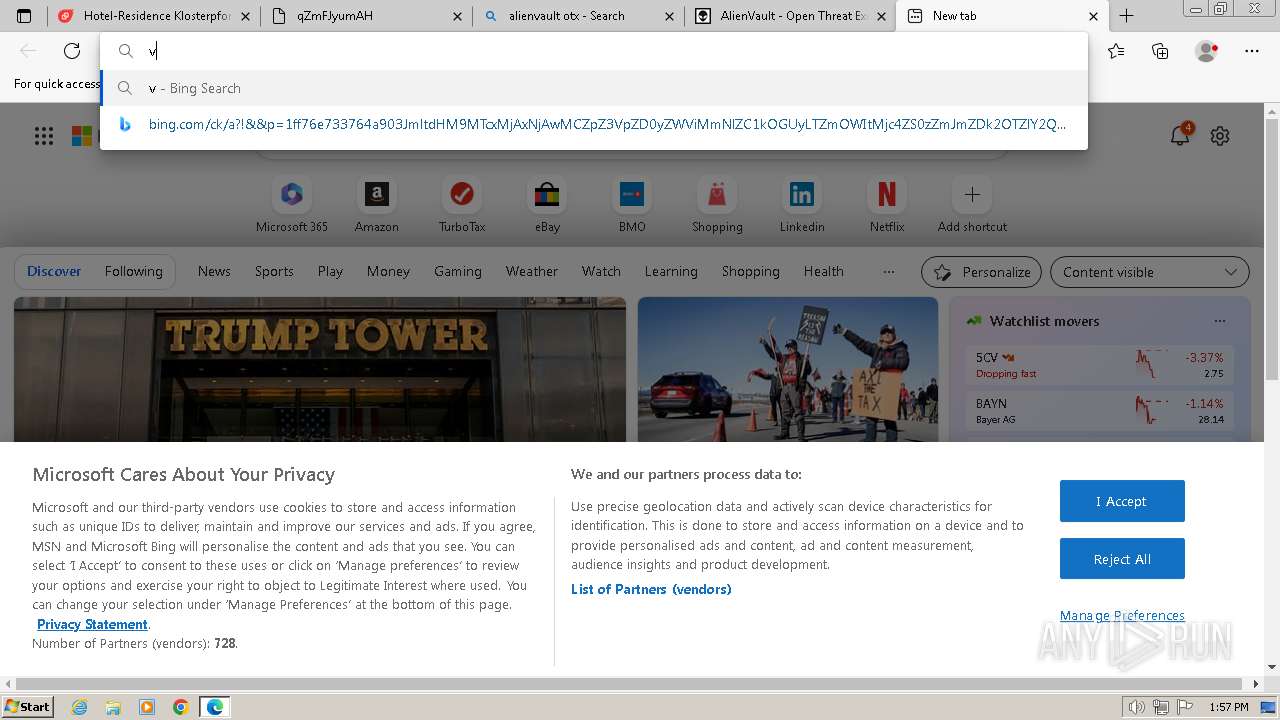Open the protest tax news thumbnail
Screen dimensions: 1280x720
tap(788, 369)
